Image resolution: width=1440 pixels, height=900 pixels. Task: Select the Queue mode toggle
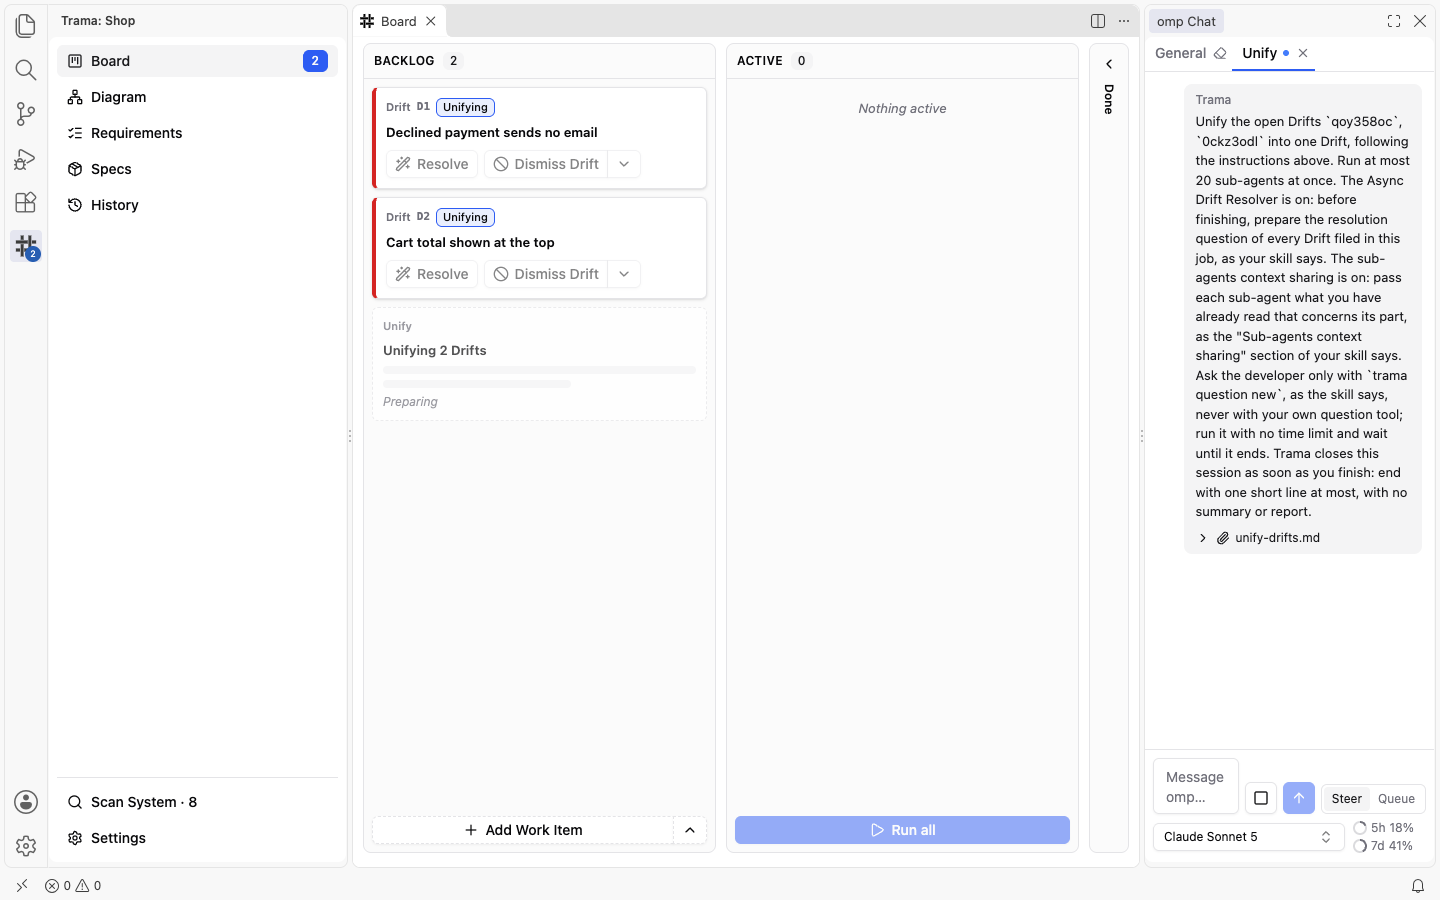1396,798
